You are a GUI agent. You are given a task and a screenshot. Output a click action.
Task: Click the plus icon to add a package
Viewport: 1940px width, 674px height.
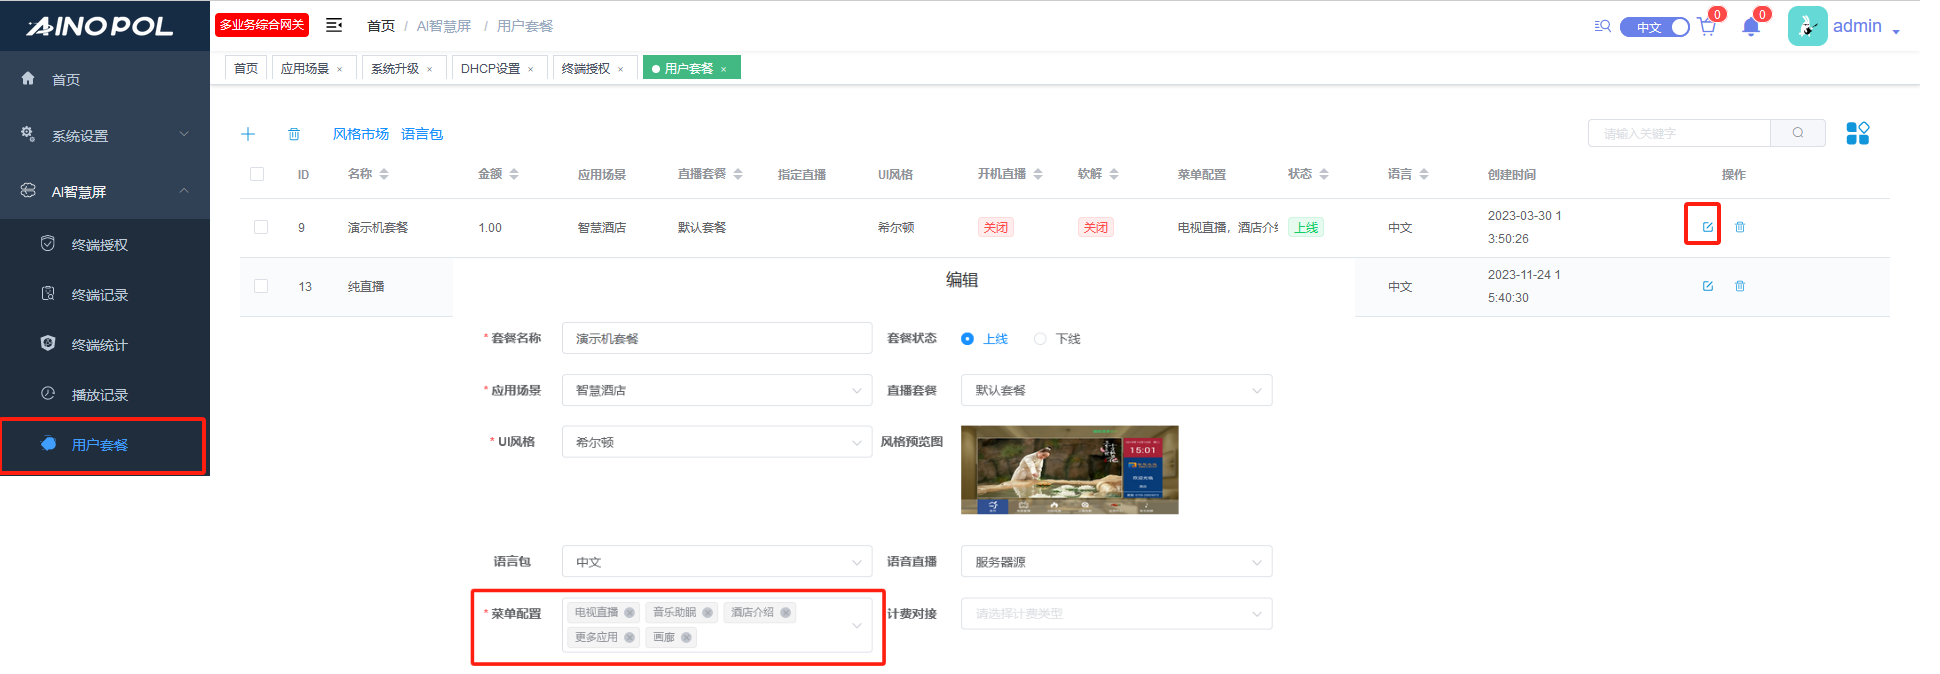pyautogui.click(x=248, y=134)
